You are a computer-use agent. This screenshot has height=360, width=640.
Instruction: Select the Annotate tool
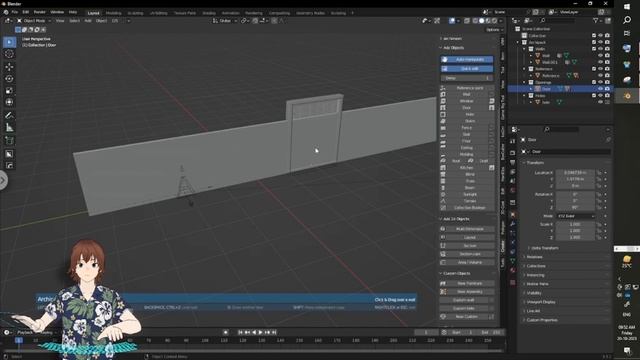point(9,116)
